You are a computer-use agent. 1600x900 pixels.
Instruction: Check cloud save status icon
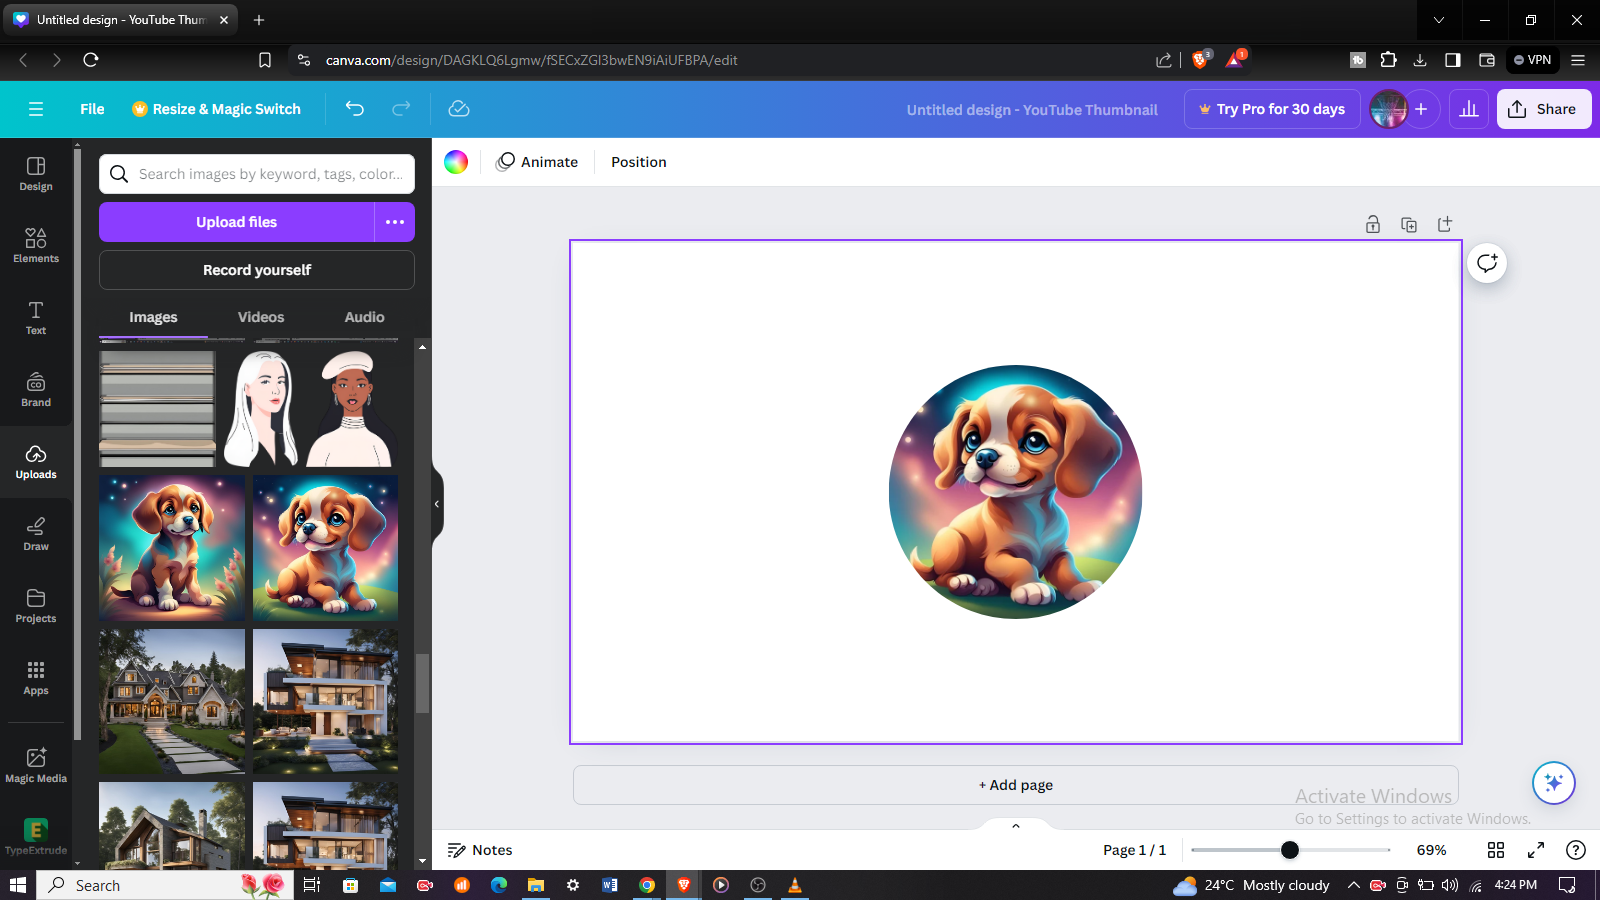pyautogui.click(x=459, y=109)
